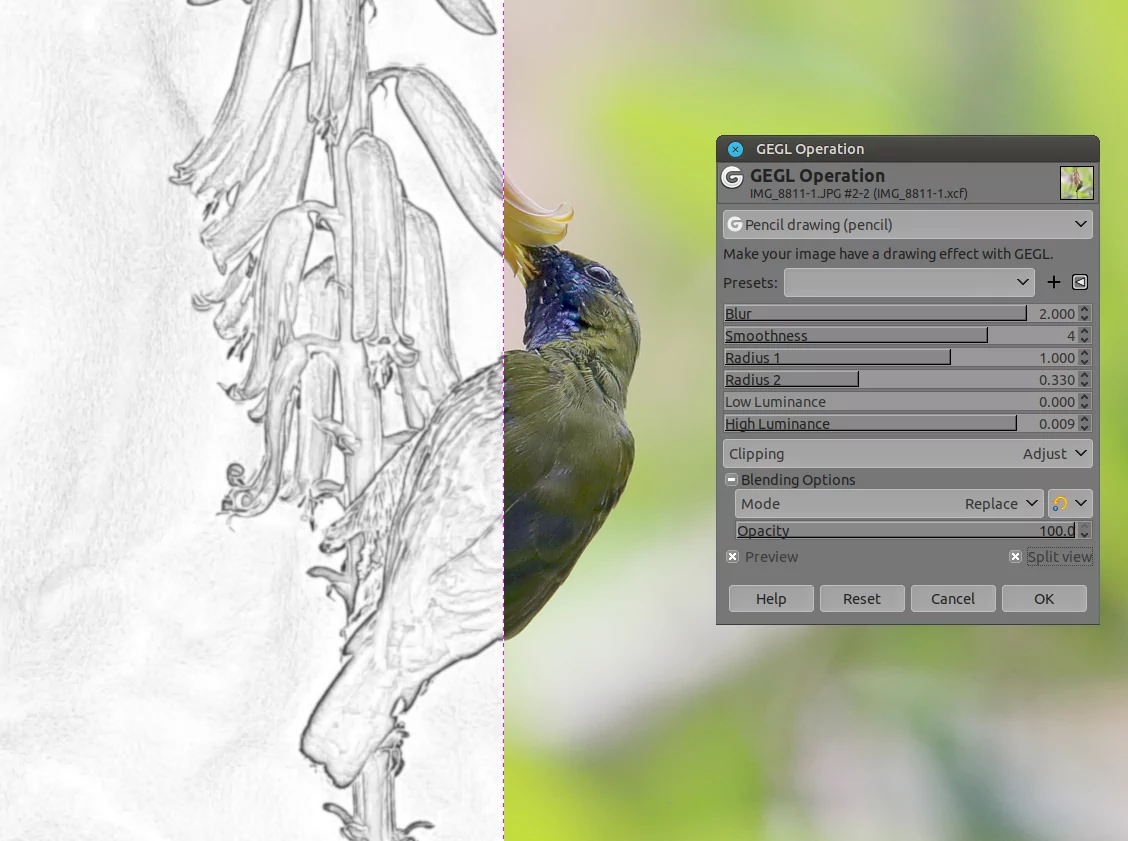Click the Low Luminance stepper arrows
1128x841 pixels.
[x=1085, y=402]
